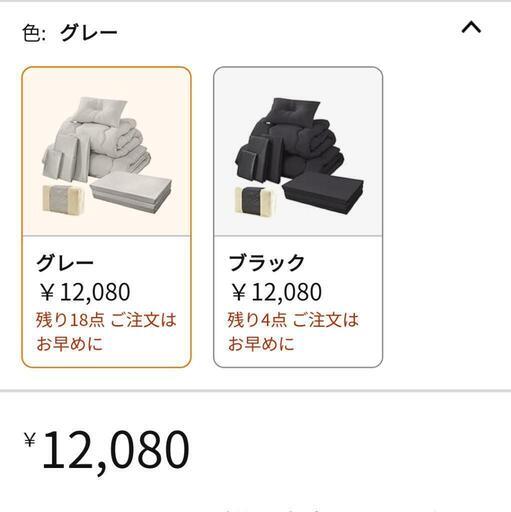
Task: Click the ブラック option name label
Action: (x=266, y=263)
